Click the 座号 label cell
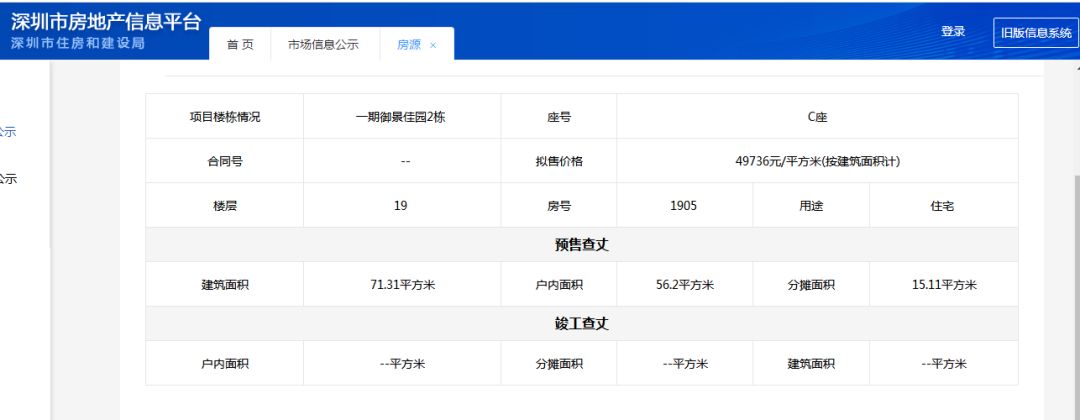Screen dimensions: 1080x420 pyautogui.click(x=559, y=117)
